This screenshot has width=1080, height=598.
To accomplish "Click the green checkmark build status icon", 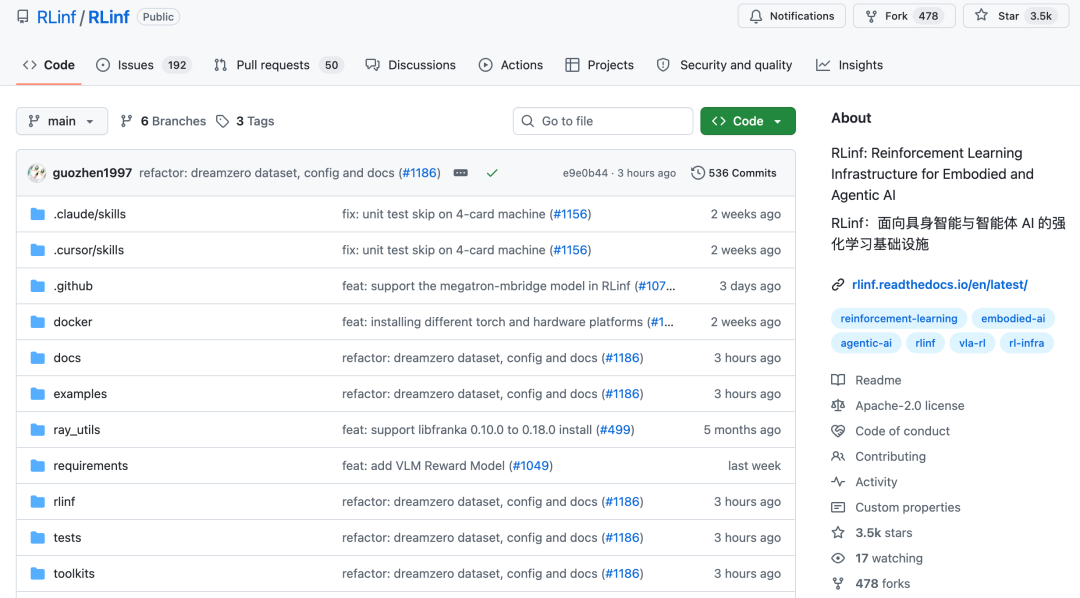I will coord(492,173).
